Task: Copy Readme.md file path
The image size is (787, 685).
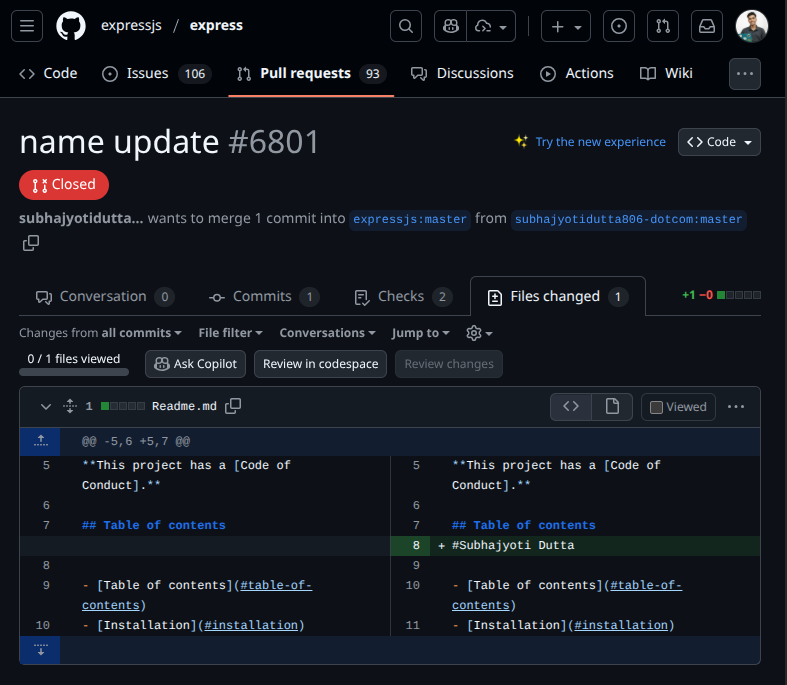Action: (x=233, y=406)
